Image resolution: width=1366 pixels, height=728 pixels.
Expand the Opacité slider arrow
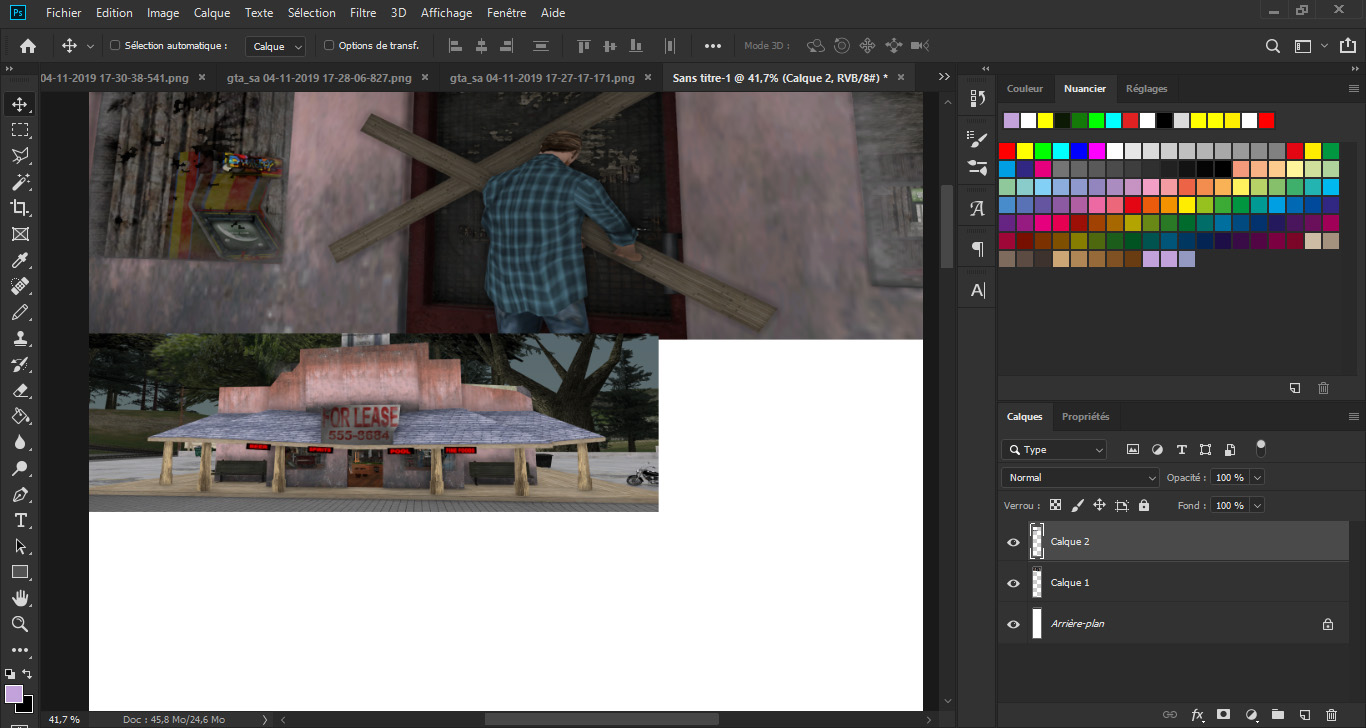click(1257, 478)
